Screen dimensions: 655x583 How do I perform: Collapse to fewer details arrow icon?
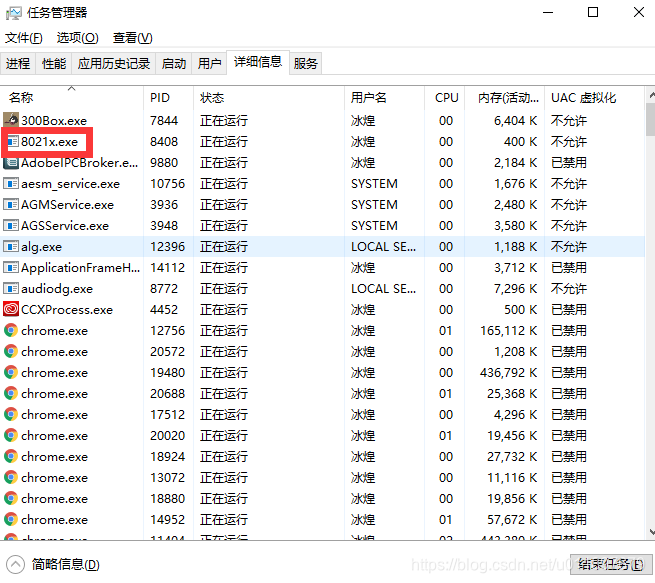(x=15, y=565)
